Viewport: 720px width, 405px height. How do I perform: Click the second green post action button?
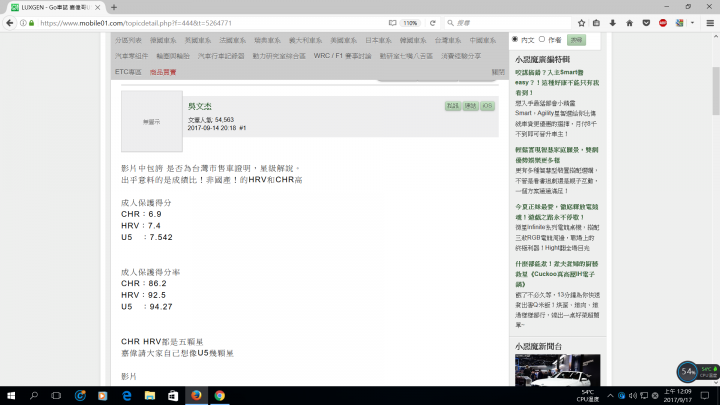pyautogui.click(x=470, y=106)
